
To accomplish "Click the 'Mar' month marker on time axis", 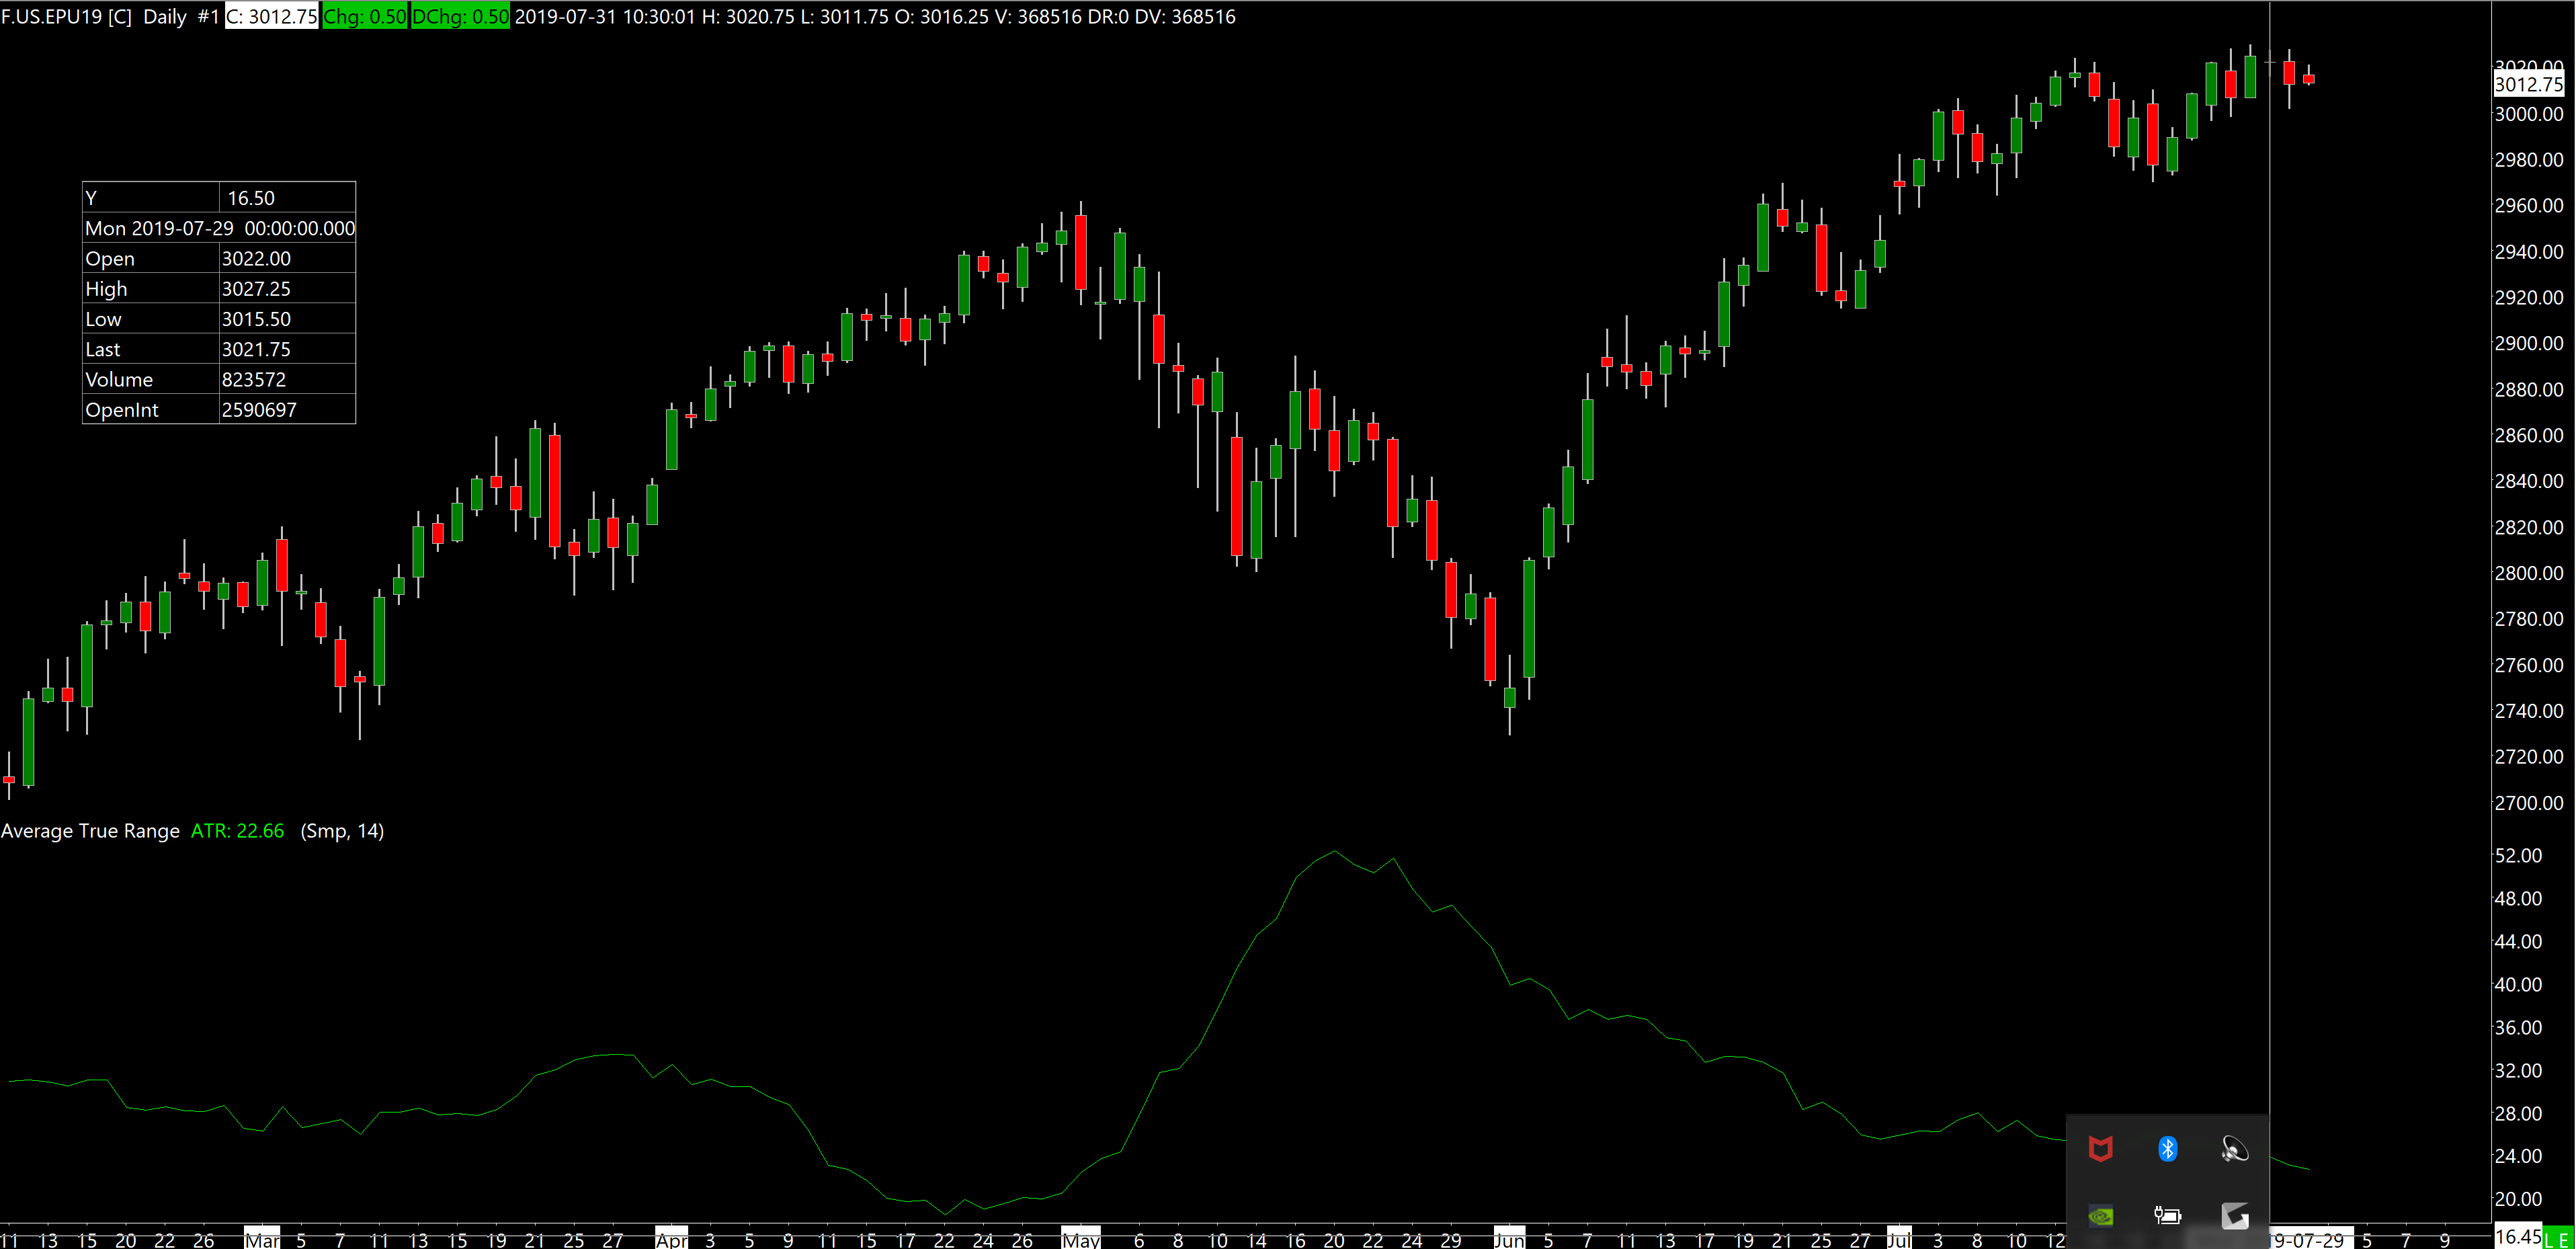I will [262, 1239].
